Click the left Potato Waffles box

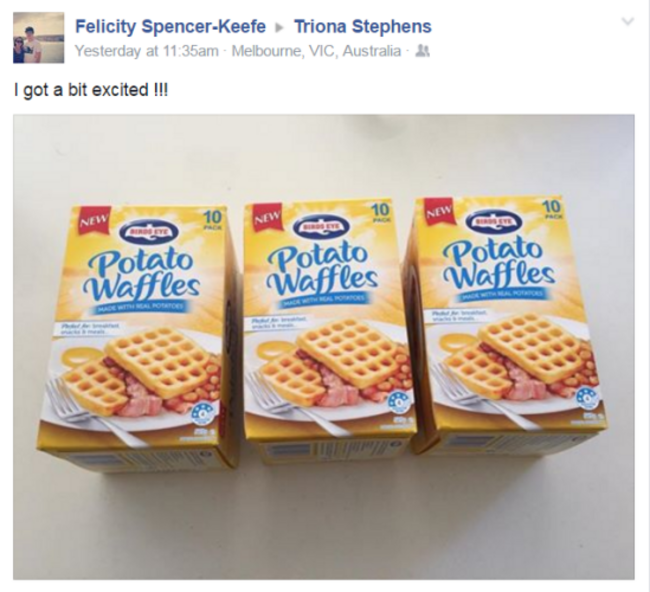pyautogui.click(x=137, y=336)
